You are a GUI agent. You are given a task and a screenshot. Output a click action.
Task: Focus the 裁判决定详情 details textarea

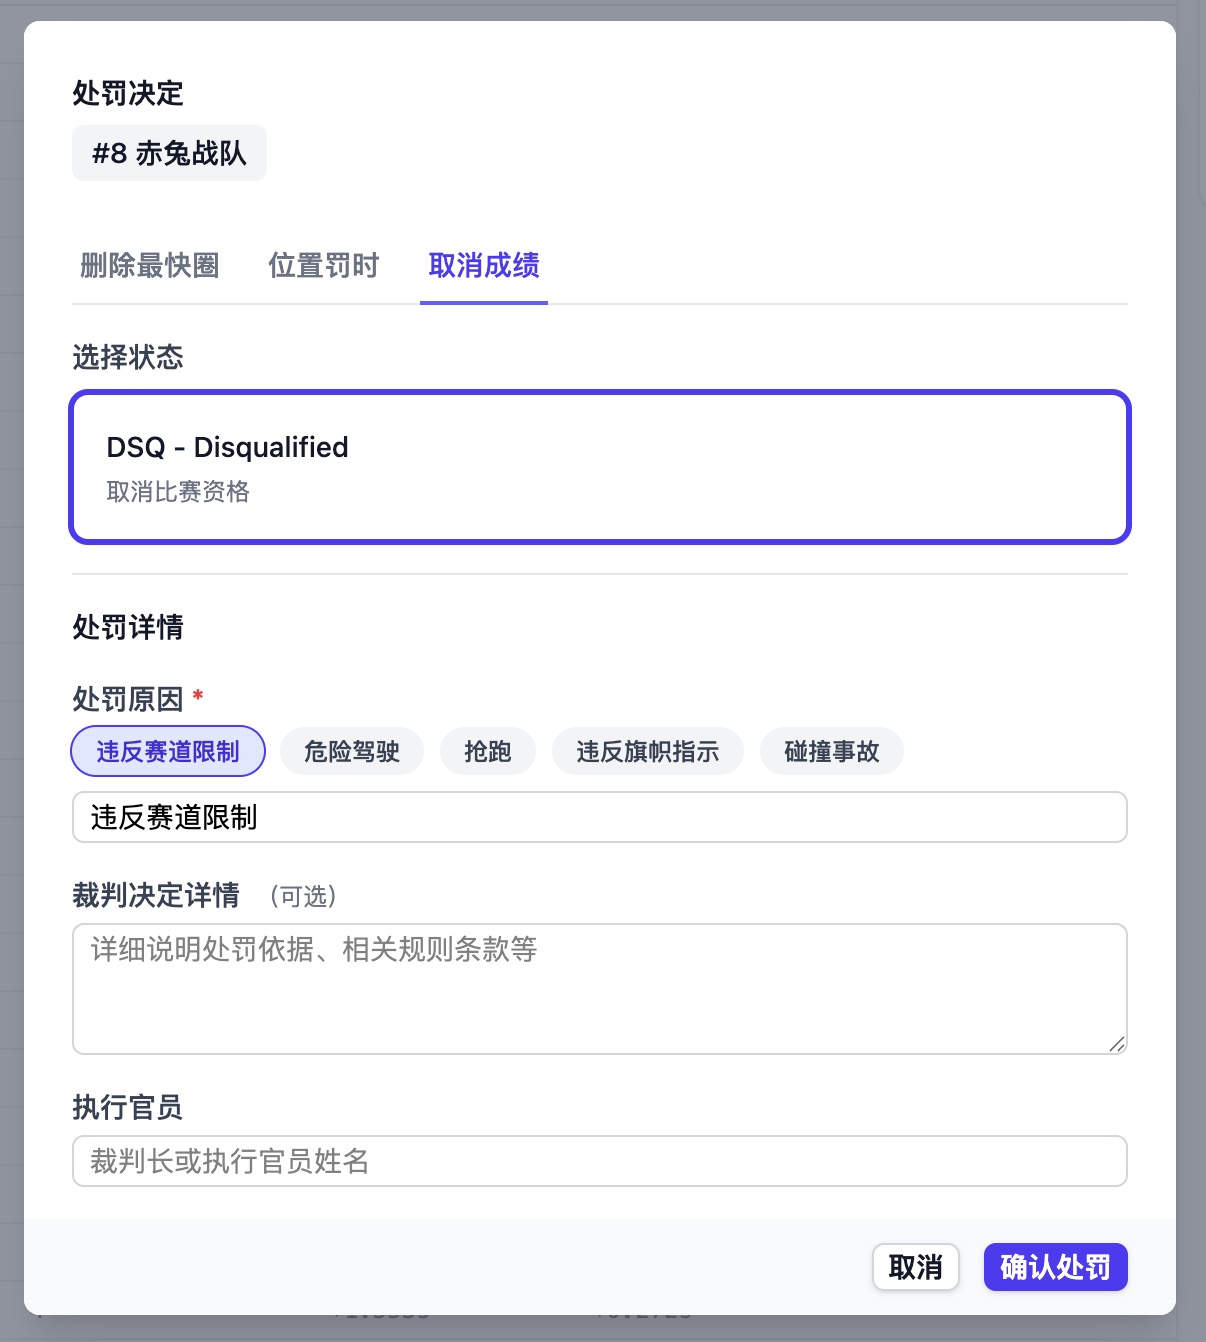[x=599, y=988]
